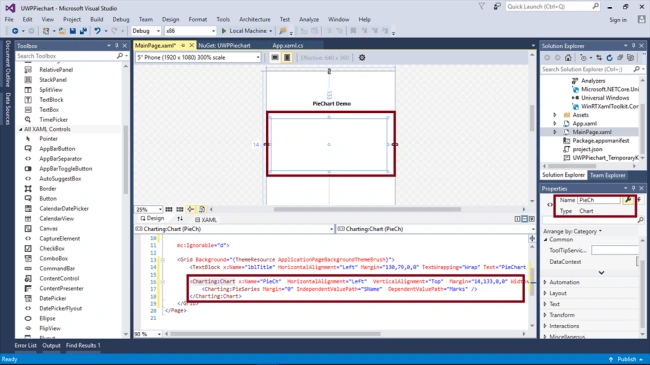This screenshot has width=650, height=365.
Task: Click vertical split view icon
Action: click(517, 219)
